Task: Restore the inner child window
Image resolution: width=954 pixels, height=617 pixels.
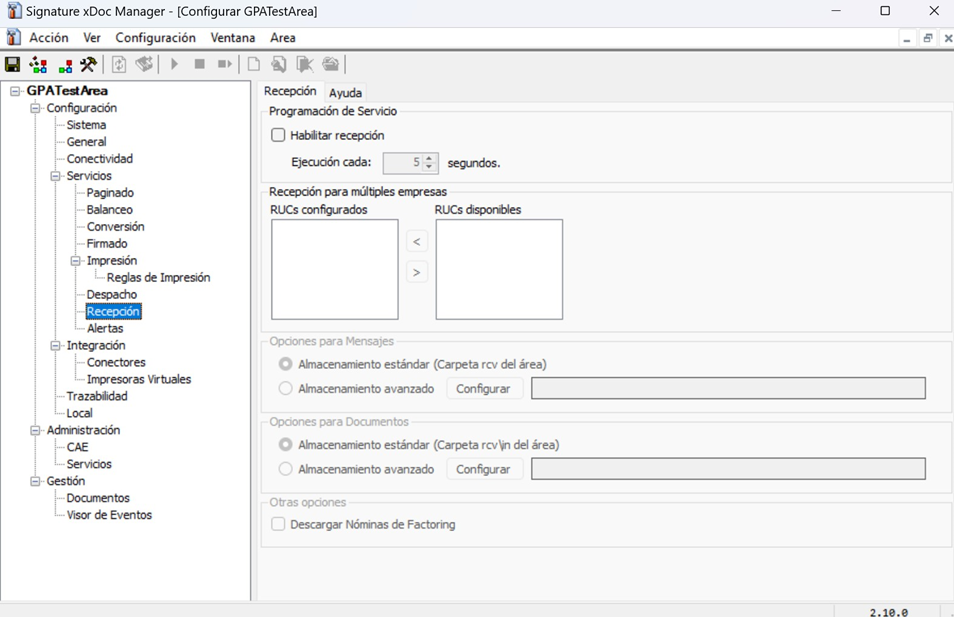Action: pyautogui.click(x=928, y=38)
